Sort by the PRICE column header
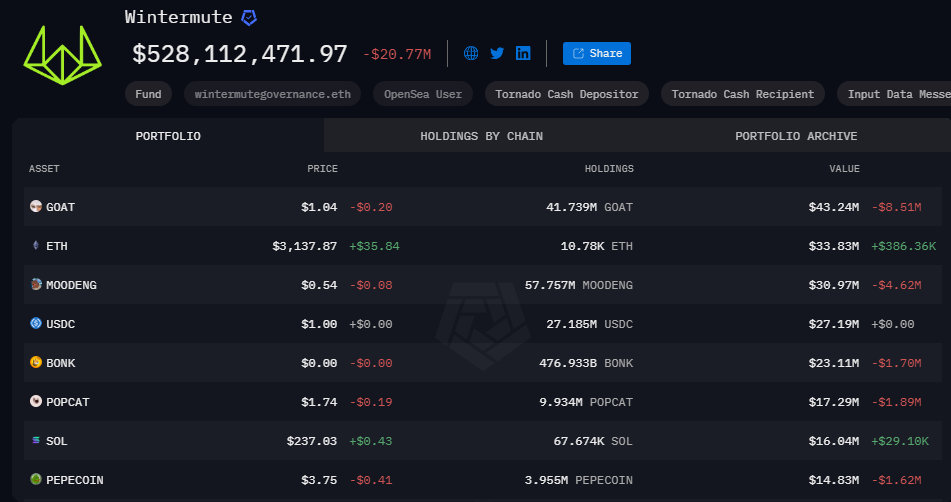 pos(322,169)
